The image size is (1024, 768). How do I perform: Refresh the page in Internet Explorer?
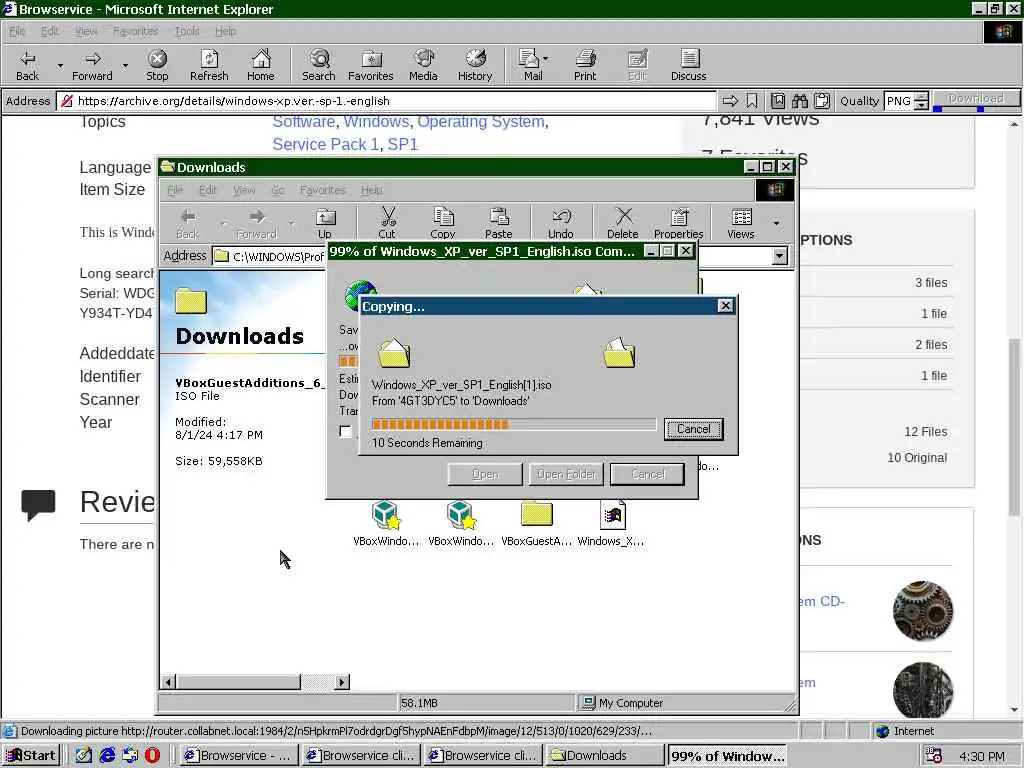209,65
